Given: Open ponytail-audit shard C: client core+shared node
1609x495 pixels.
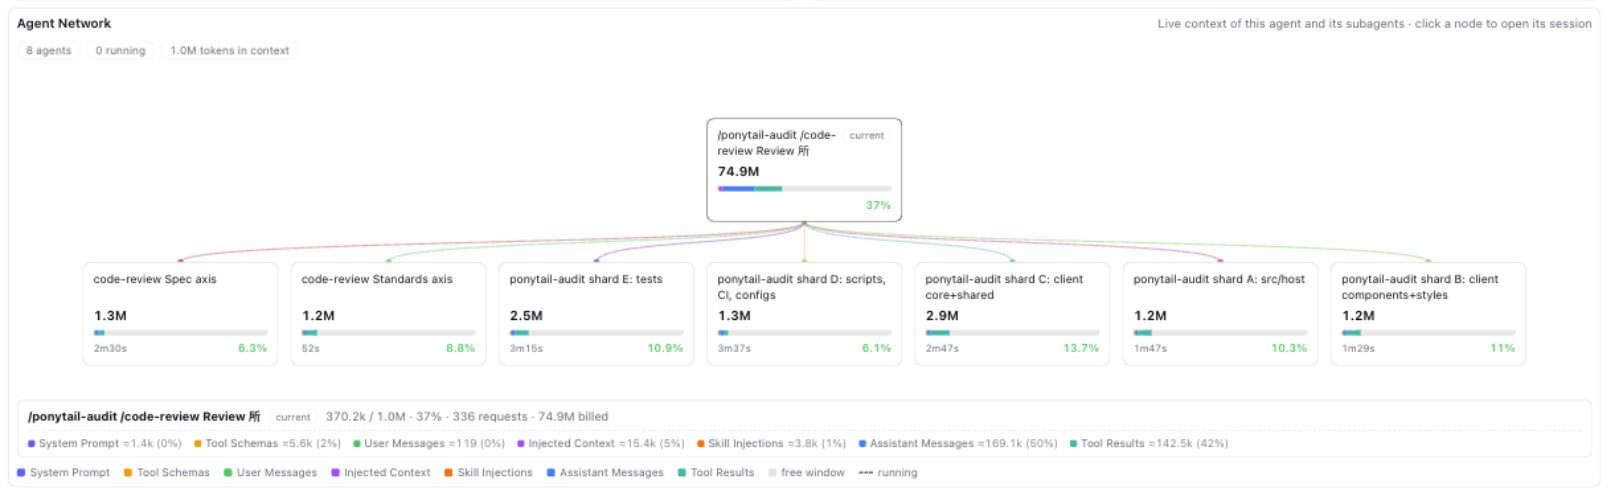Looking at the screenshot, I should click(x=1012, y=314).
